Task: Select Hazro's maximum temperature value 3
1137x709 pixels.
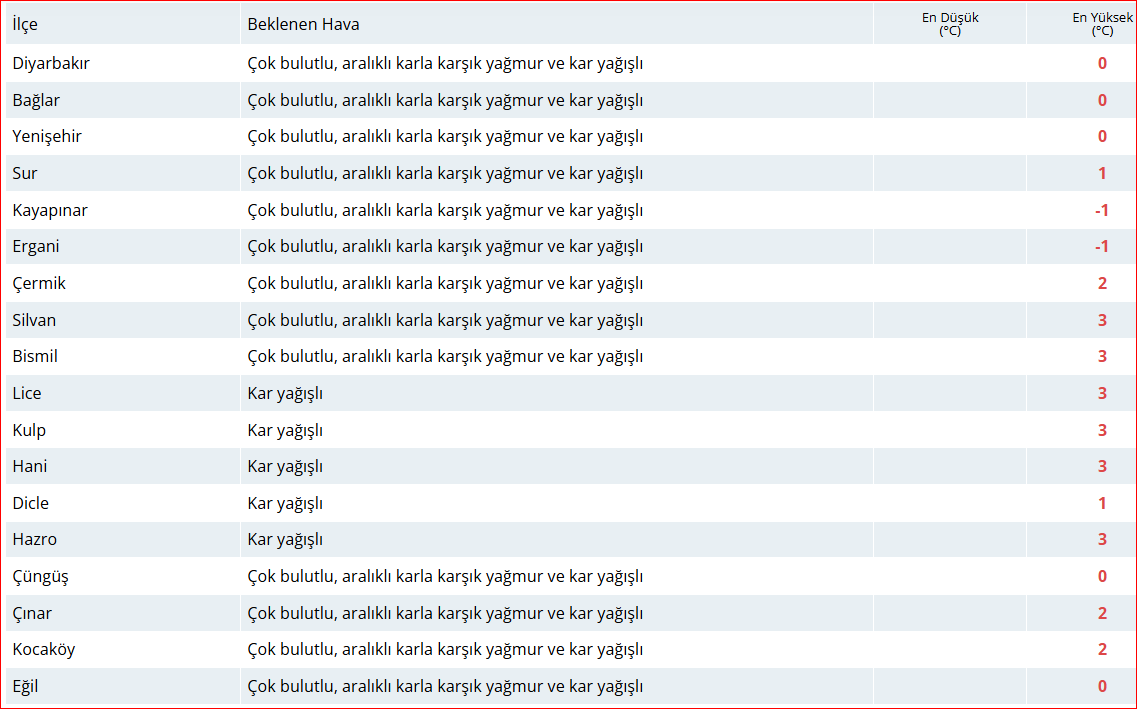Action: tap(1102, 539)
